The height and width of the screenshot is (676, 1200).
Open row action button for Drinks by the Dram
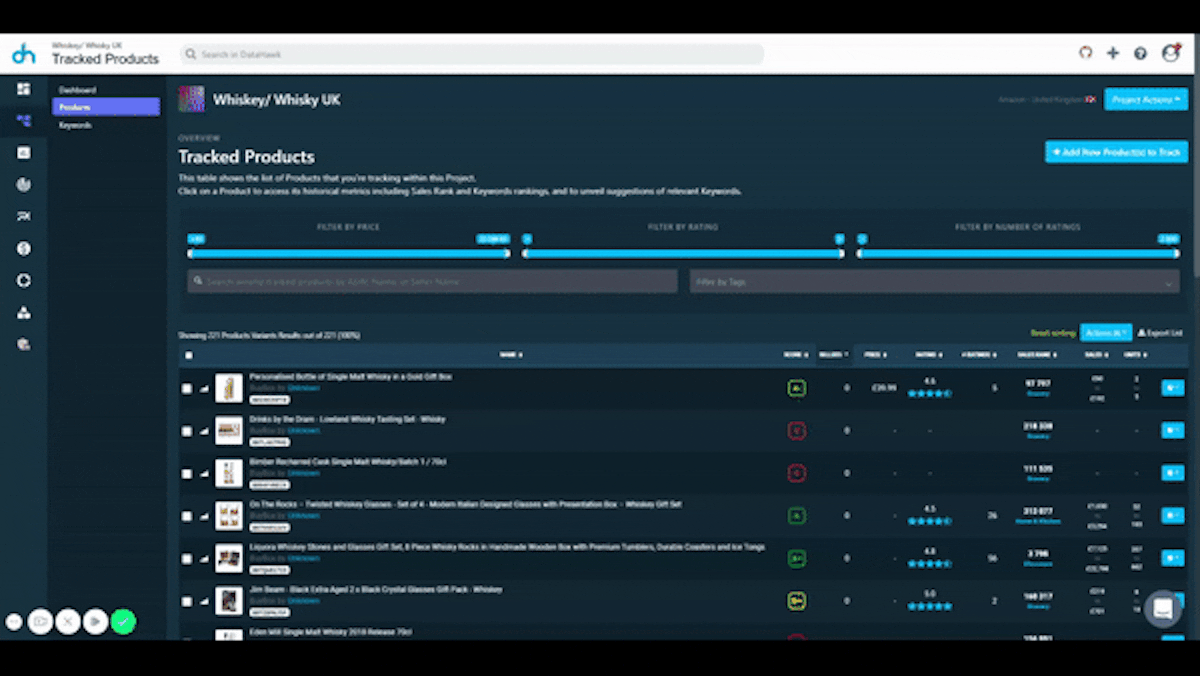[1173, 430]
